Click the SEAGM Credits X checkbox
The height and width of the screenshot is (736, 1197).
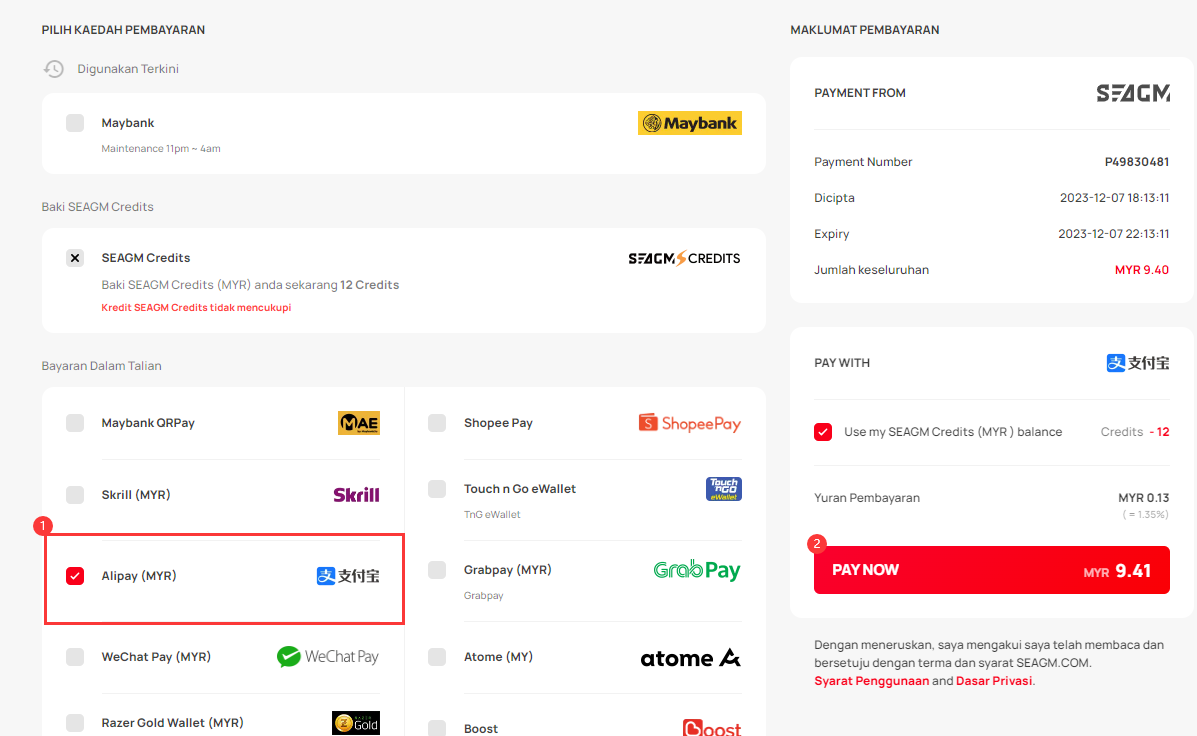click(75, 258)
